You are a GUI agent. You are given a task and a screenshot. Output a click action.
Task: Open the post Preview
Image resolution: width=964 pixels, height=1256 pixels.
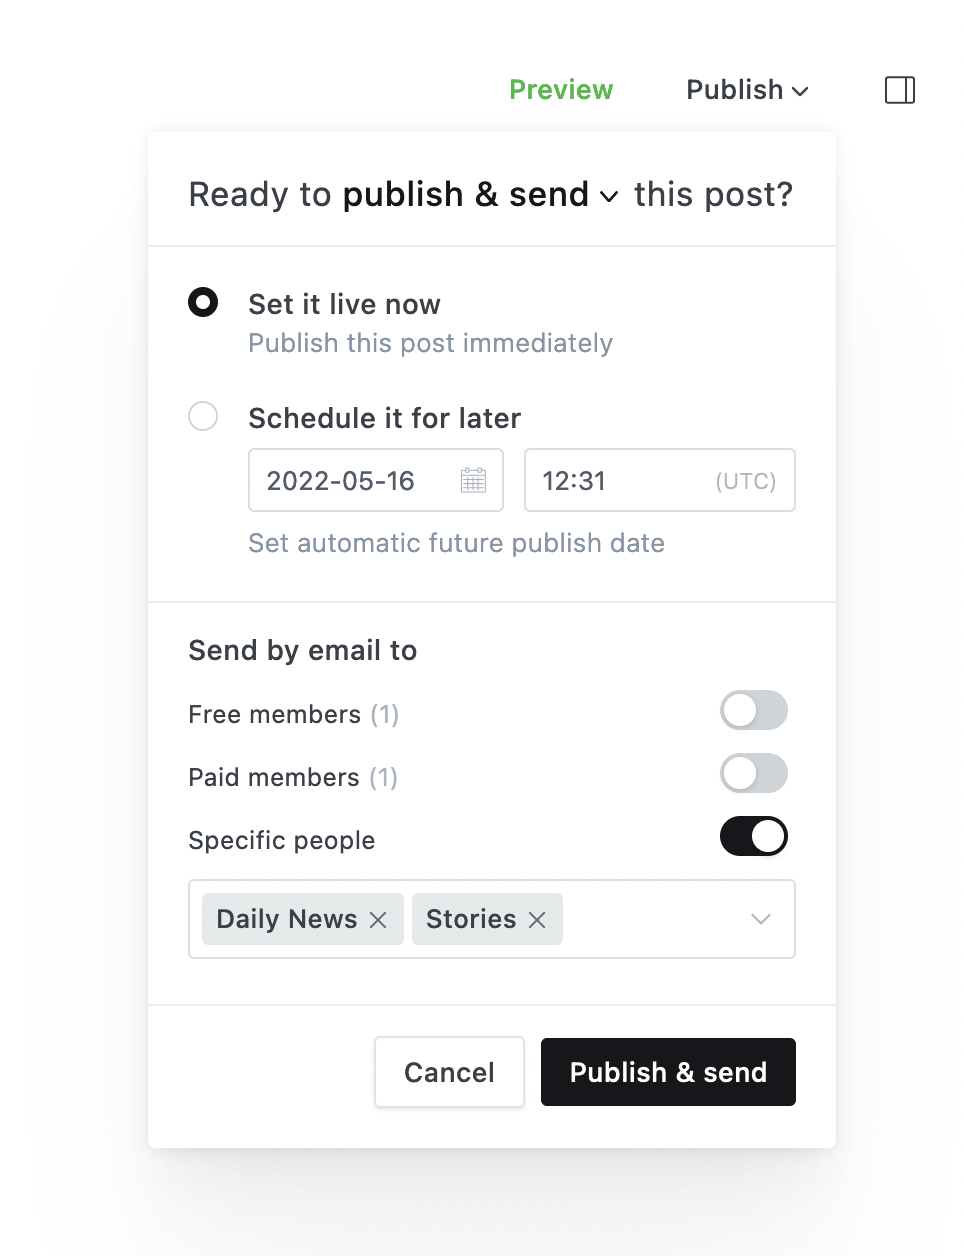point(561,90)
